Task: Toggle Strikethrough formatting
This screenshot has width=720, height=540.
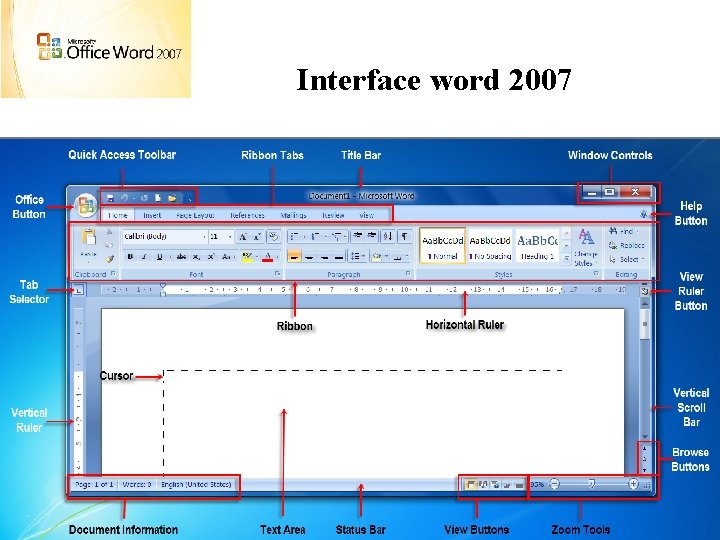Action: click(x=181, y=257)
